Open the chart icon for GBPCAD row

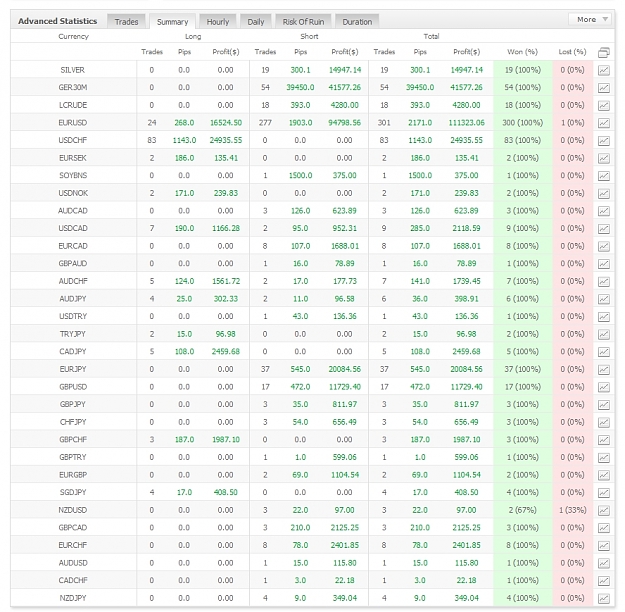(x=603, y=528)
